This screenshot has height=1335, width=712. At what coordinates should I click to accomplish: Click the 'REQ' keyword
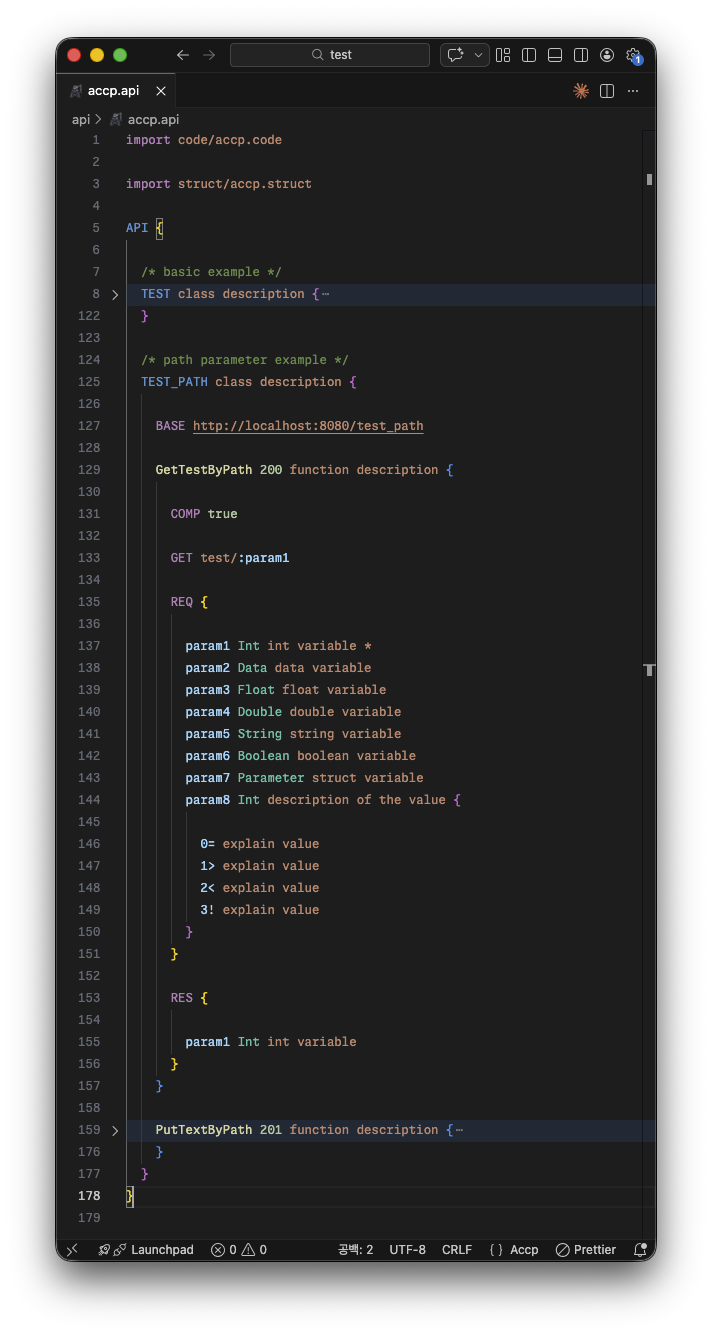point(182,602)
